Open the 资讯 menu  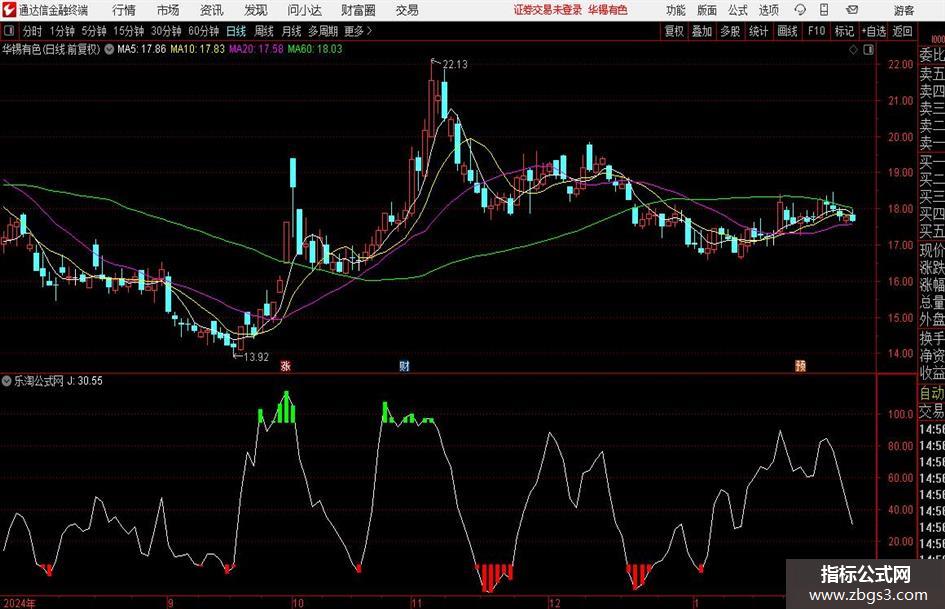click(212, 10)
